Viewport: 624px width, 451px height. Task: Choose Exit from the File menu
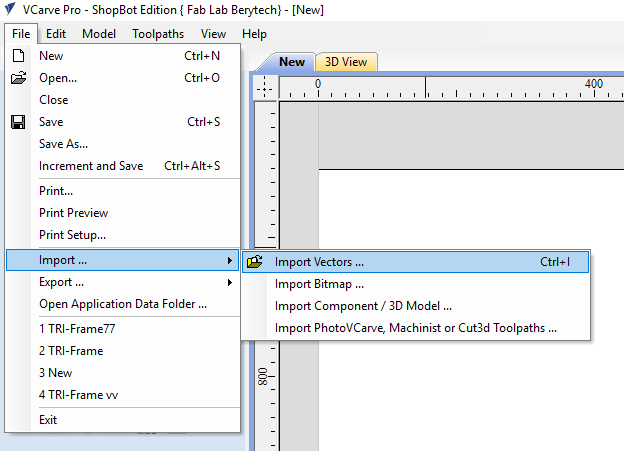tap(123, 420)
